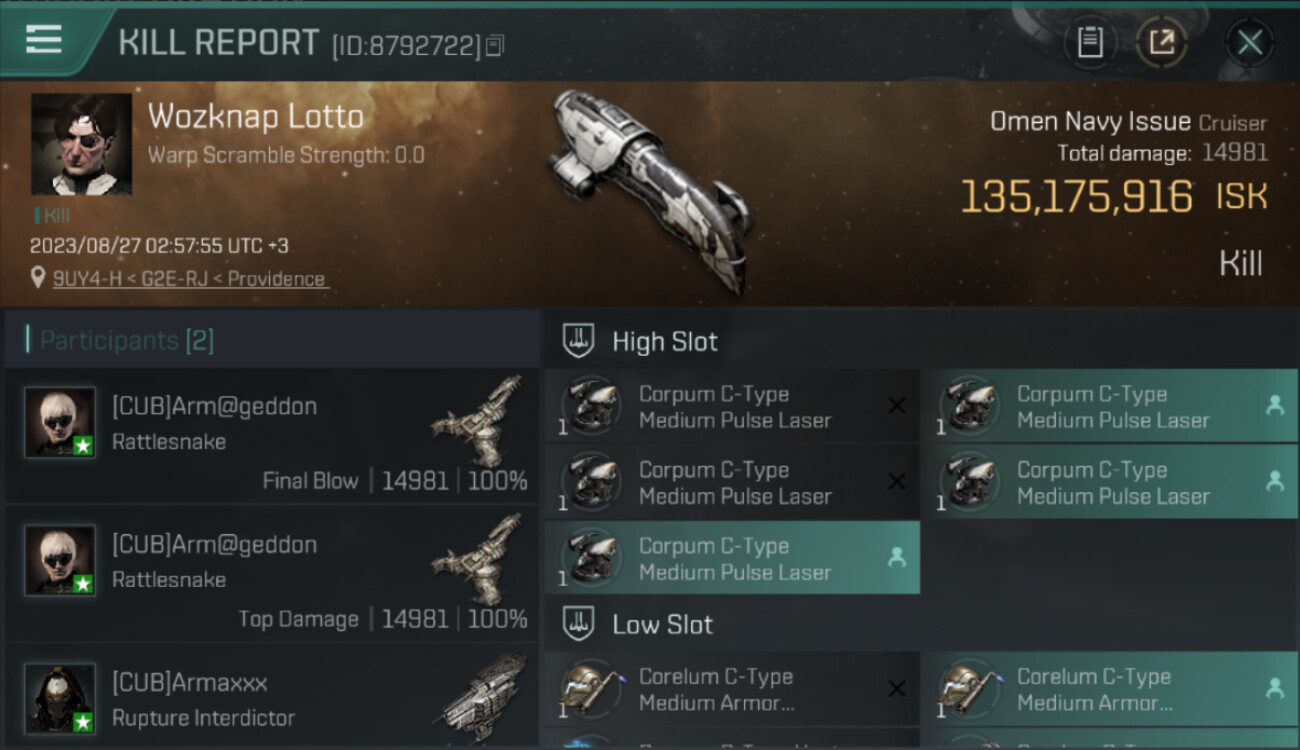Screen dimensions: 1300x750
Task: Open the clipboard icon in header
Action: click(x=1090, y=42)
